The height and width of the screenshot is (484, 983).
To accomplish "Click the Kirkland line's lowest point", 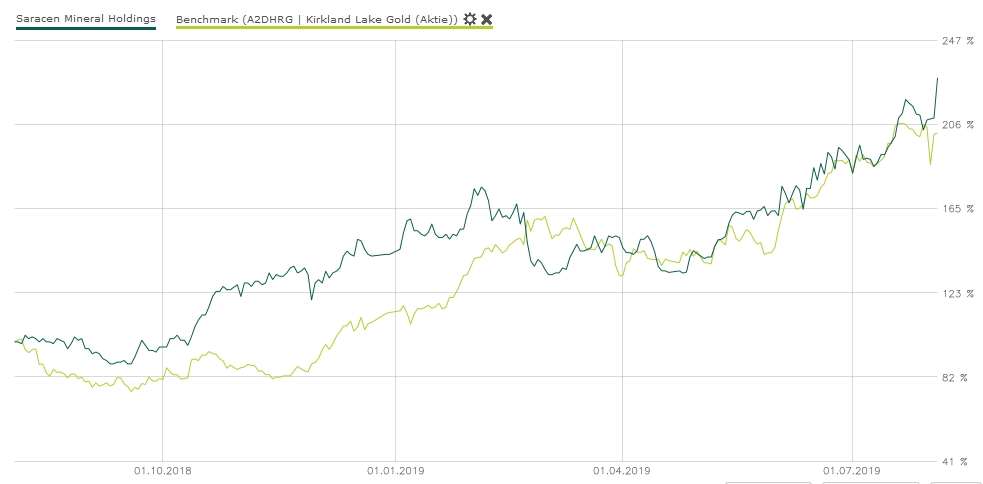I will tap(131, 391).
